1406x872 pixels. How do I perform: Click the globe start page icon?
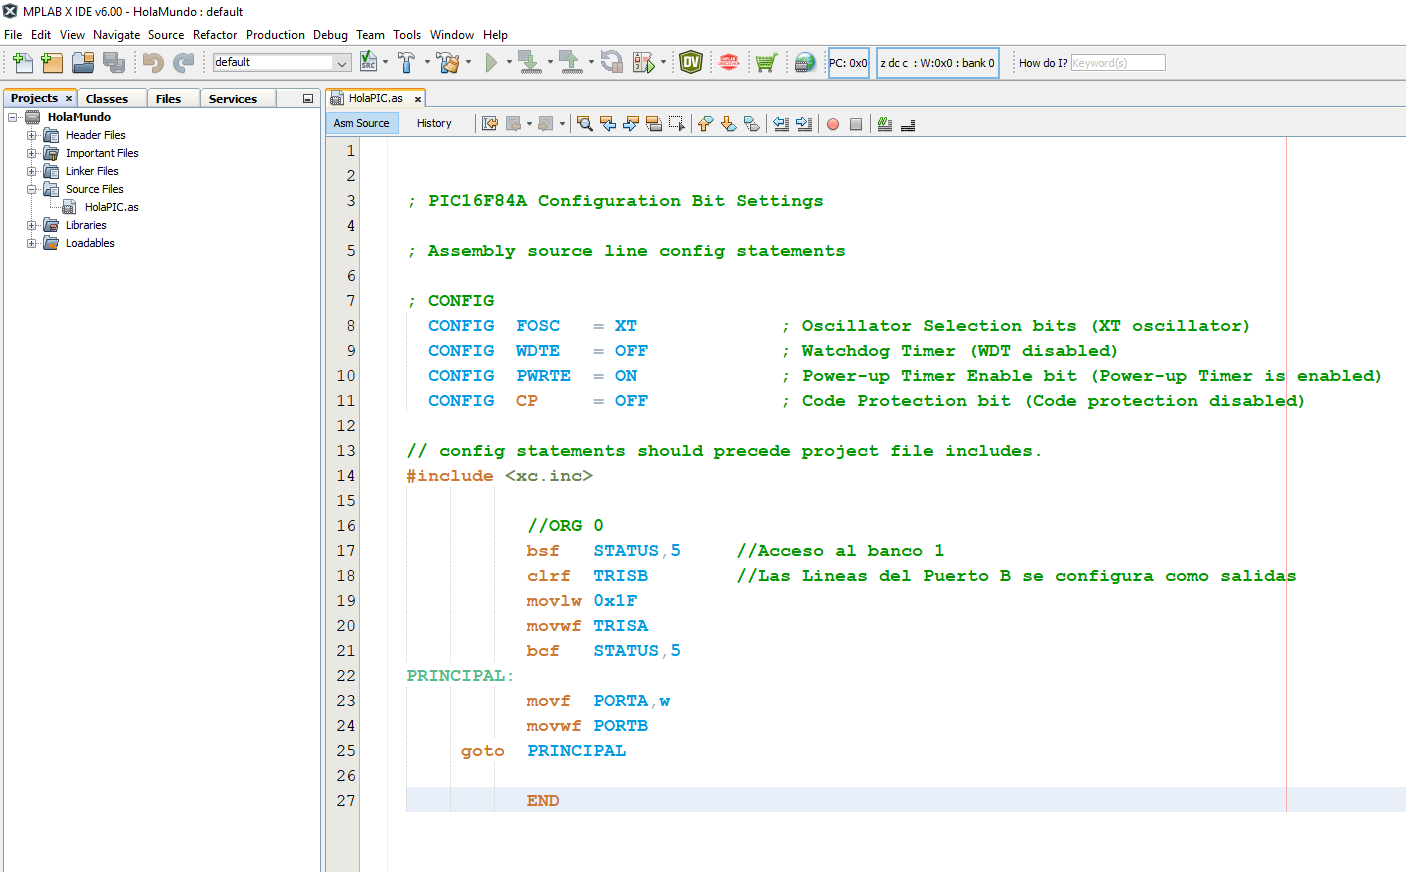tap(805, 63)
